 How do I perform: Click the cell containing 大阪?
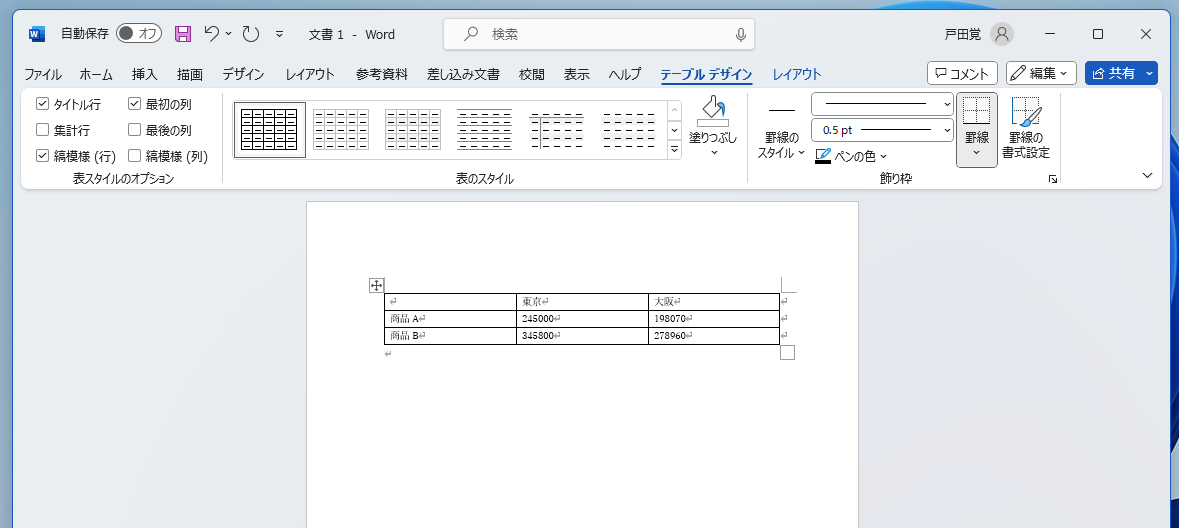pos(714,302)
